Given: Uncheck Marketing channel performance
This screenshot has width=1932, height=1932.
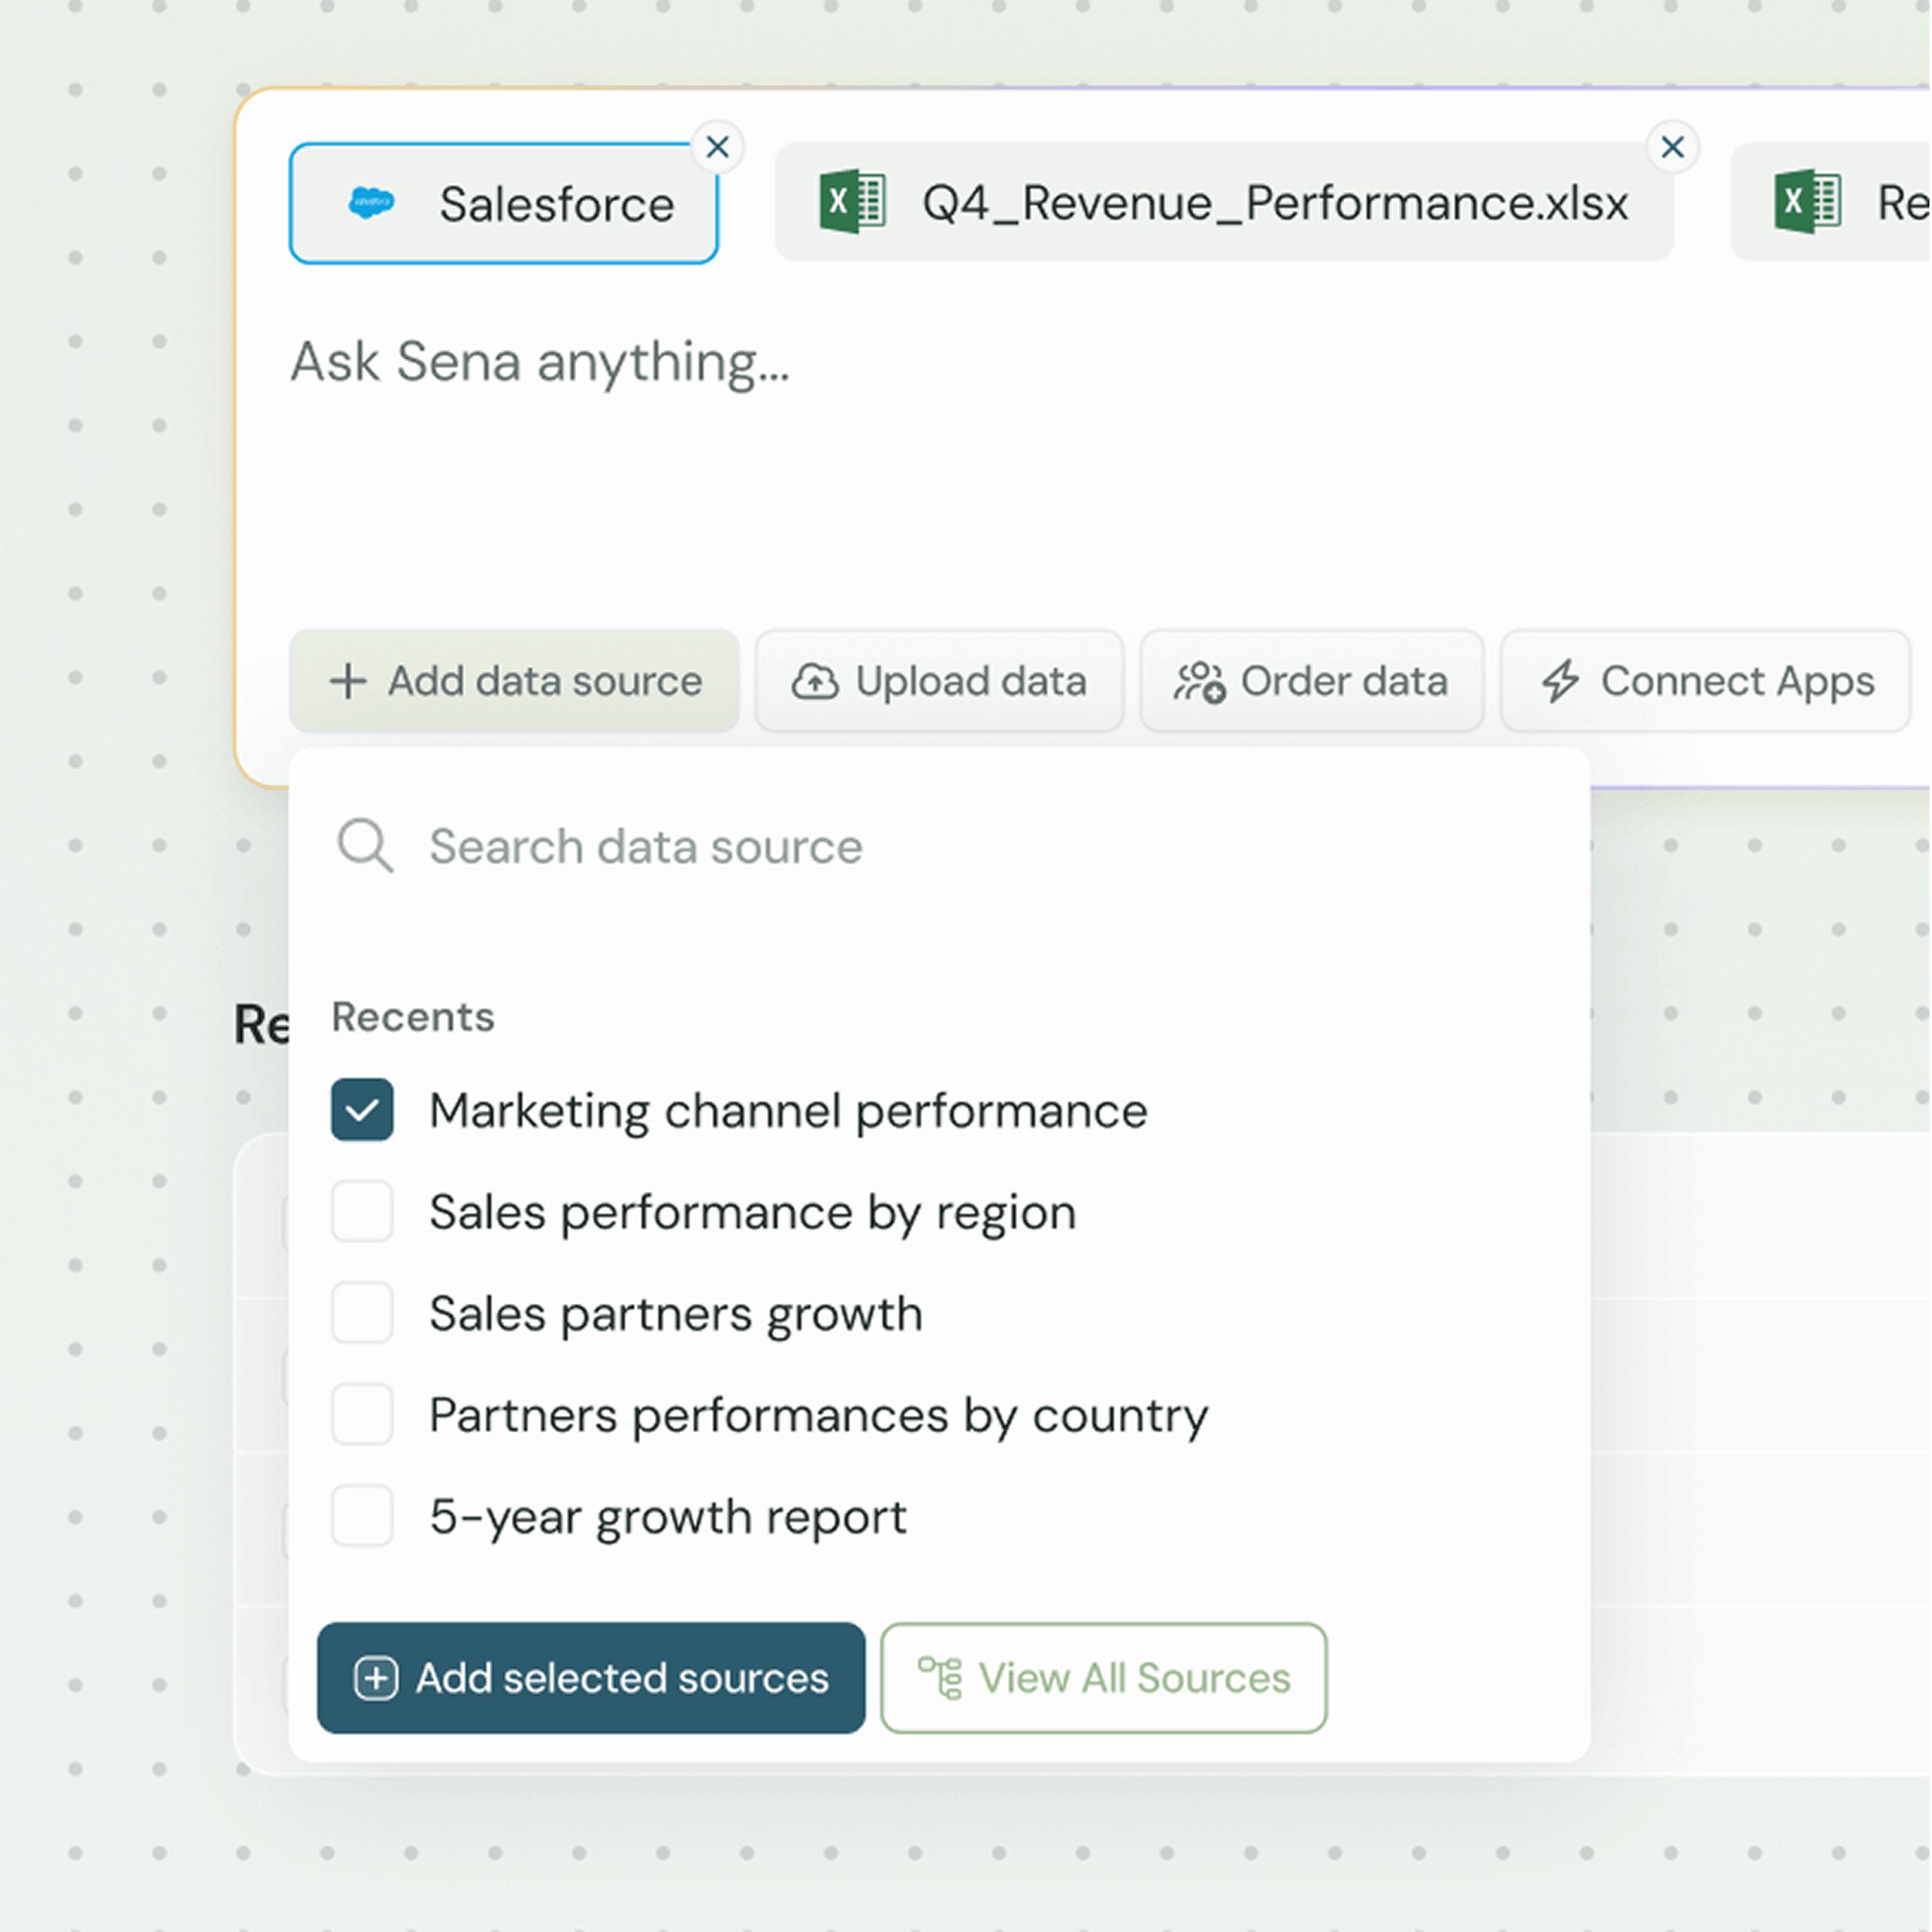Looking at the screenshot, I should [x=362, y=1110].
